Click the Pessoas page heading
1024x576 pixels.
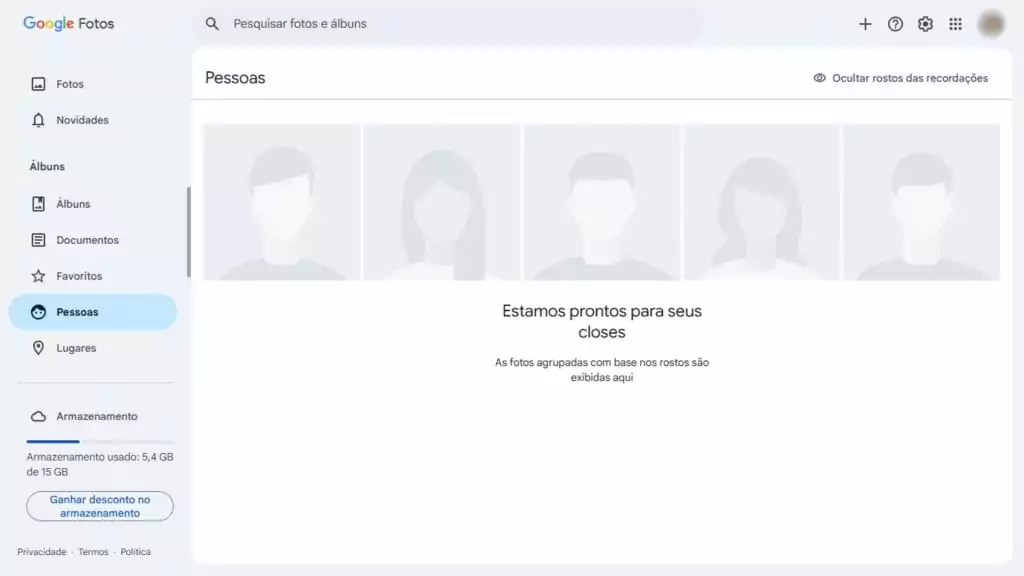click(x=235, y=78)
